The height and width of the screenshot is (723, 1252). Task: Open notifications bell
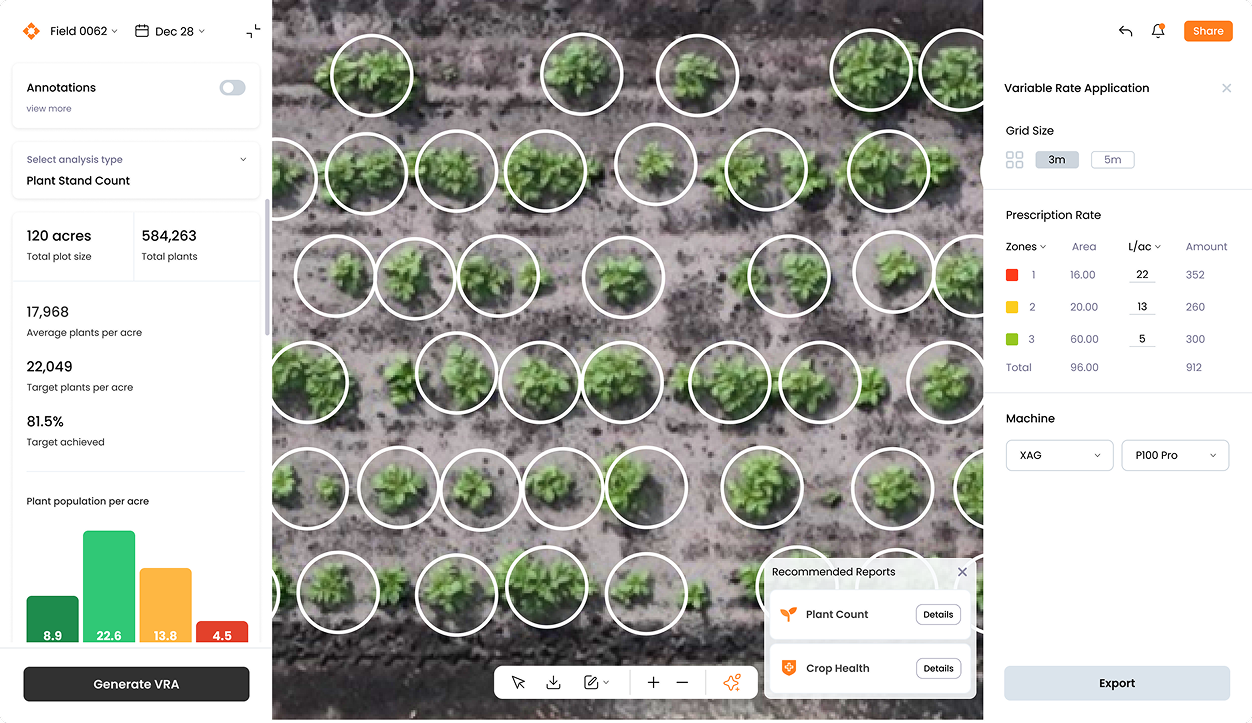click(x=1158, y=31)
